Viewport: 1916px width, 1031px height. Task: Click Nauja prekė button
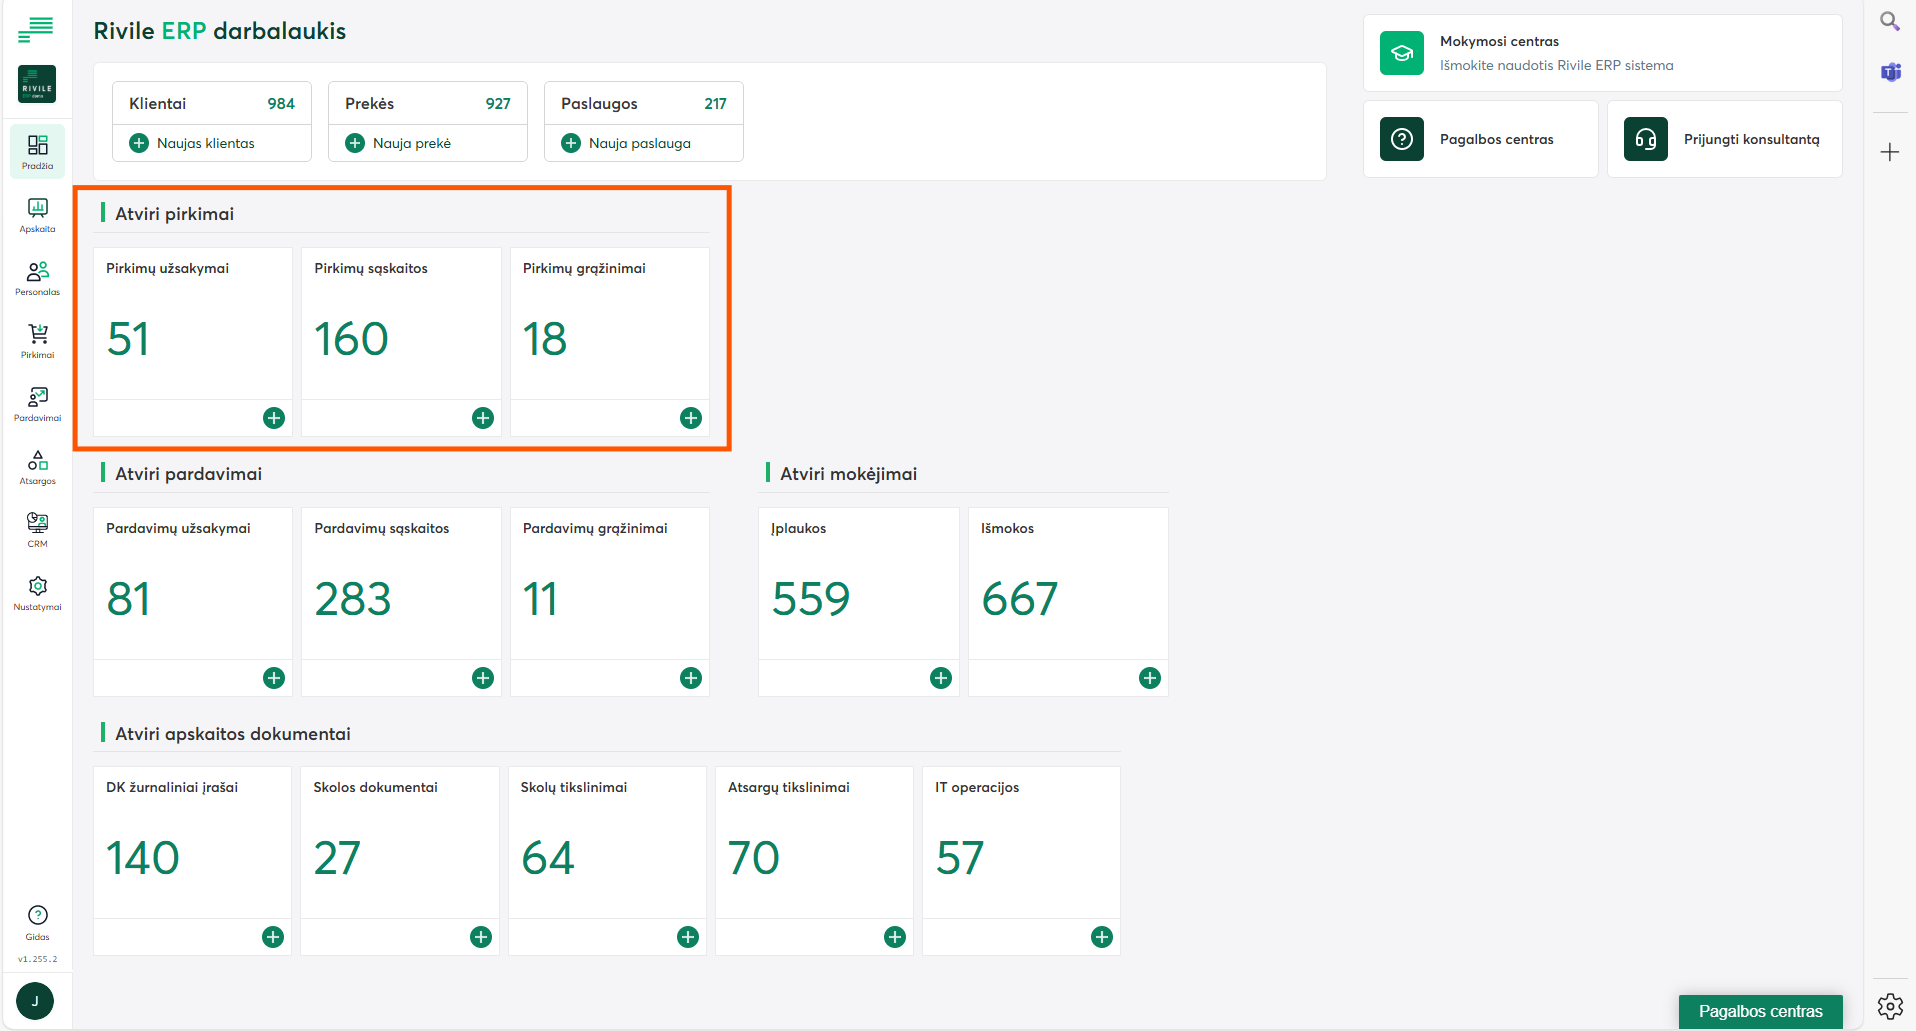[399, 143]
